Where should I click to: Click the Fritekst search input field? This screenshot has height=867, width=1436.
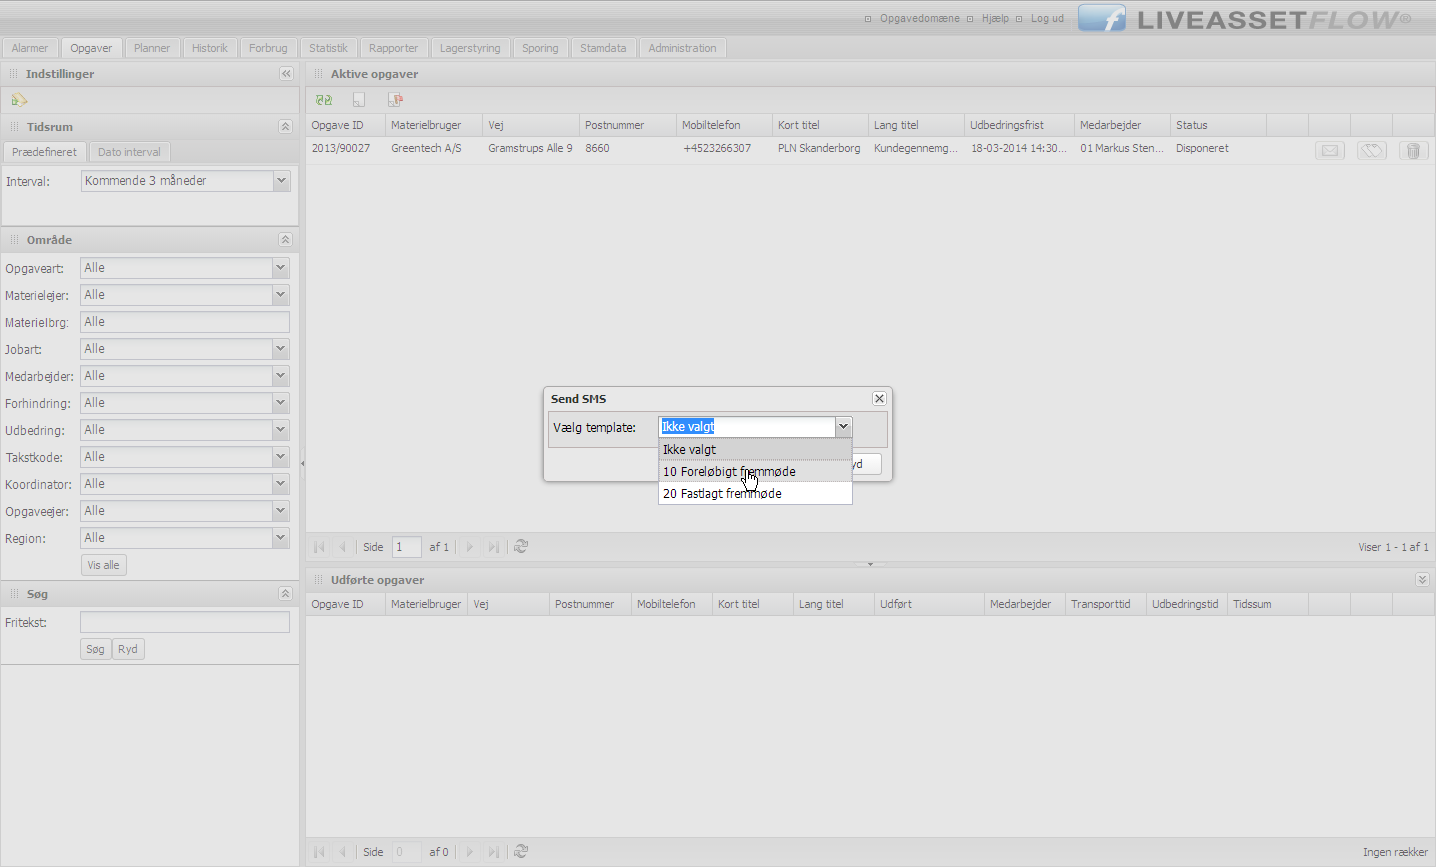pyautogui.click(x=185, y=623)
